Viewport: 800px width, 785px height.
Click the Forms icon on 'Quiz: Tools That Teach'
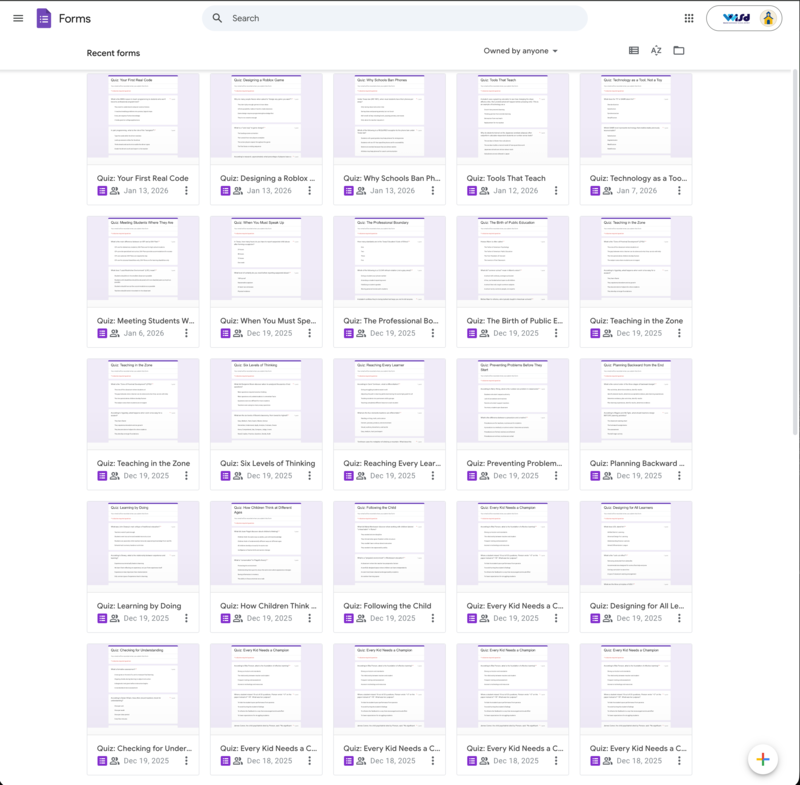tap(471, 188)
